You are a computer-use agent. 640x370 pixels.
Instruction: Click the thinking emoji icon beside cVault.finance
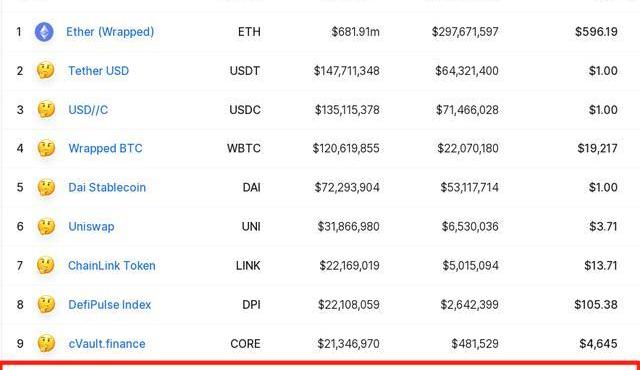point(46,343)
